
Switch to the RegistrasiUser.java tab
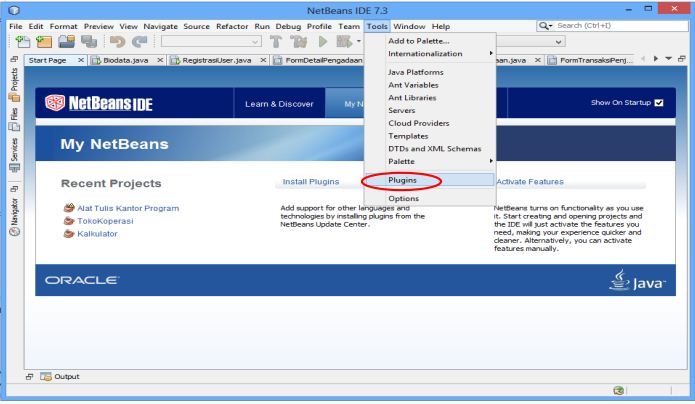pos(217,60)
